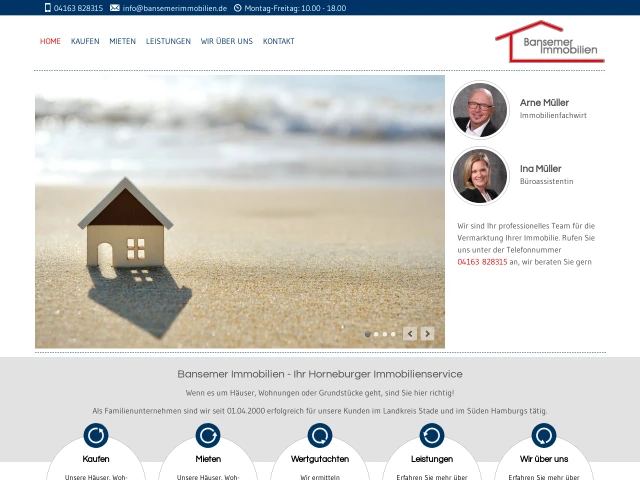Select the third slide indicator dot
The height and width of the screenshot is (480, 640).
[x=385, y=334]
